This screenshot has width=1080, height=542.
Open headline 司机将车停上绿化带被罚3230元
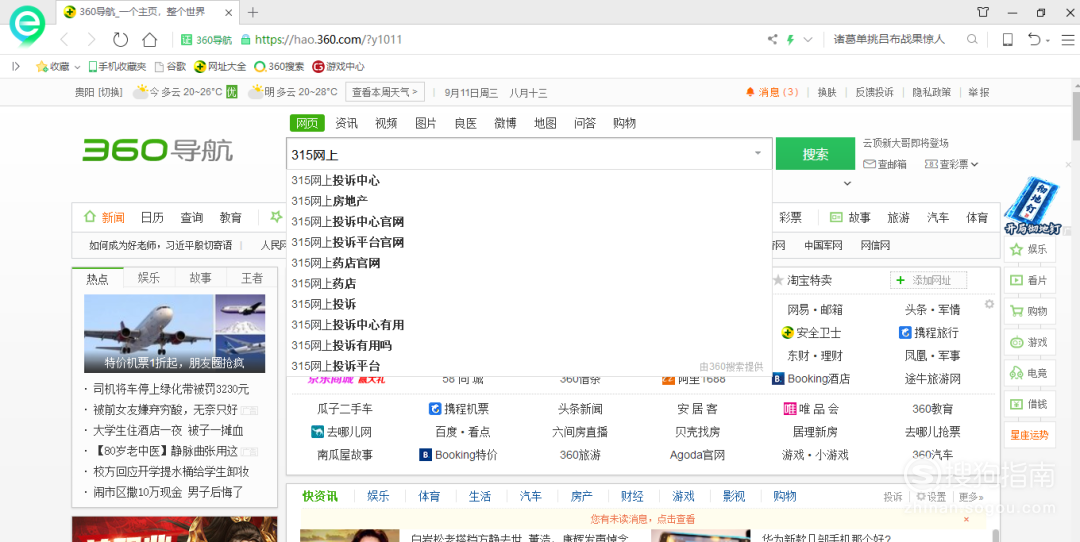click(171, 389)
